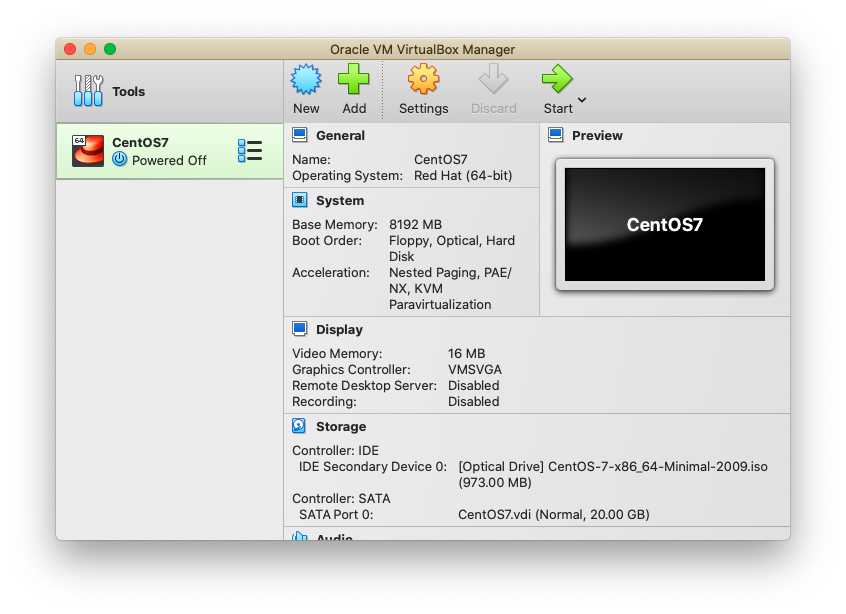The image size is (846, 614).
Task: Open the System settings header link
Action: [x=340, y=201]
